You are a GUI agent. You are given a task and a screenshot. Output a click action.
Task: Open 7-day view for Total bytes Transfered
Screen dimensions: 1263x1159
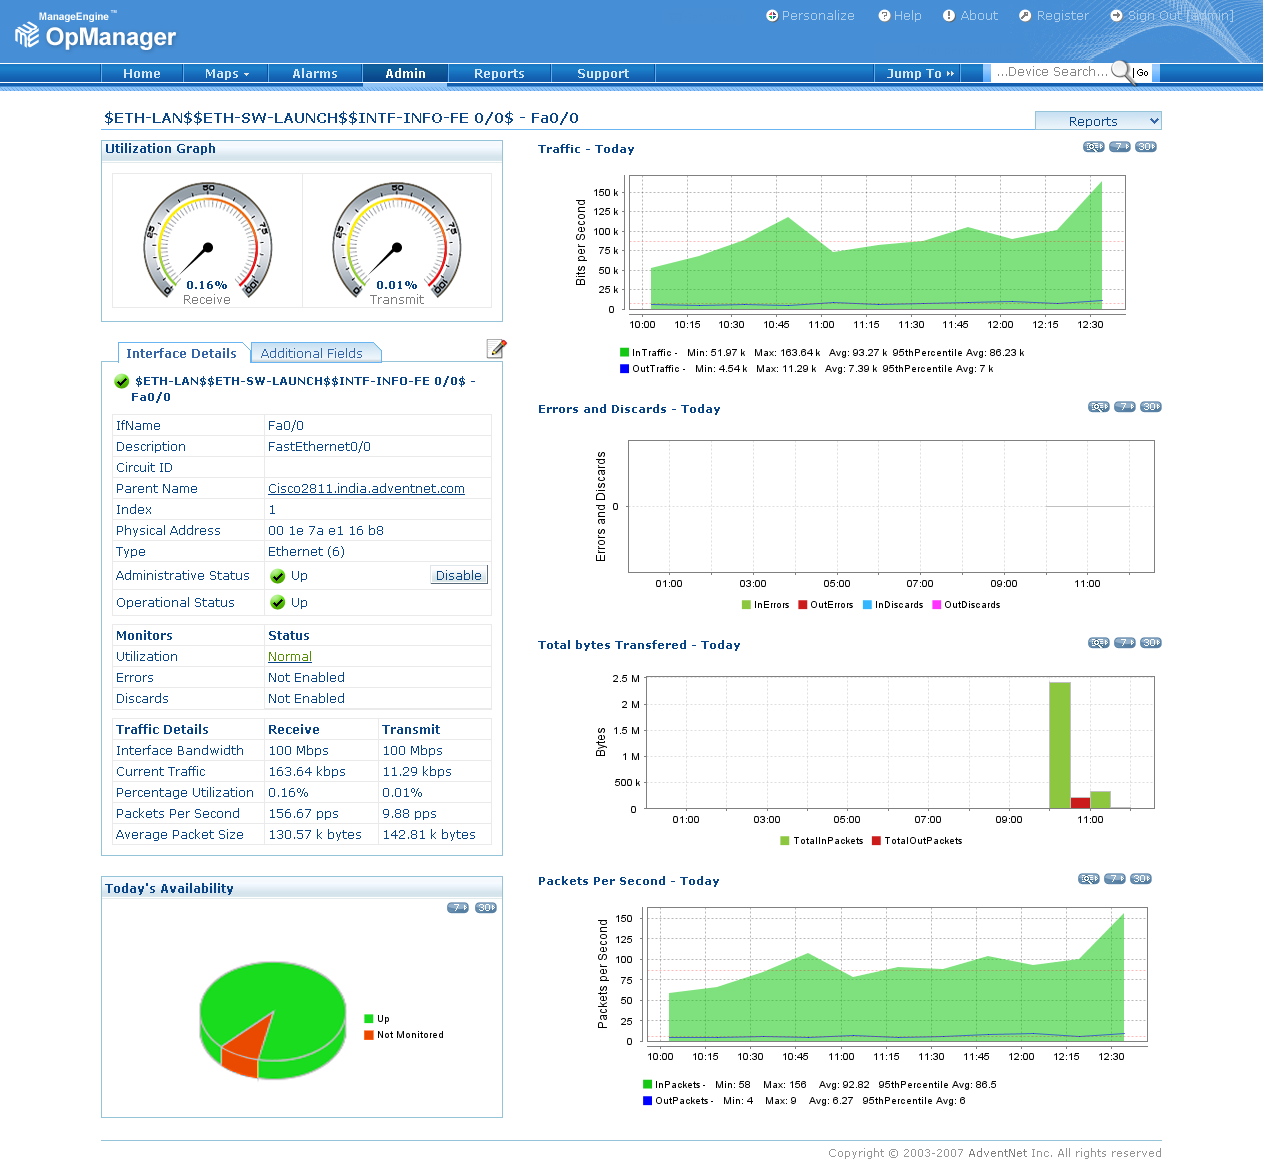(x=1125, y=643)
